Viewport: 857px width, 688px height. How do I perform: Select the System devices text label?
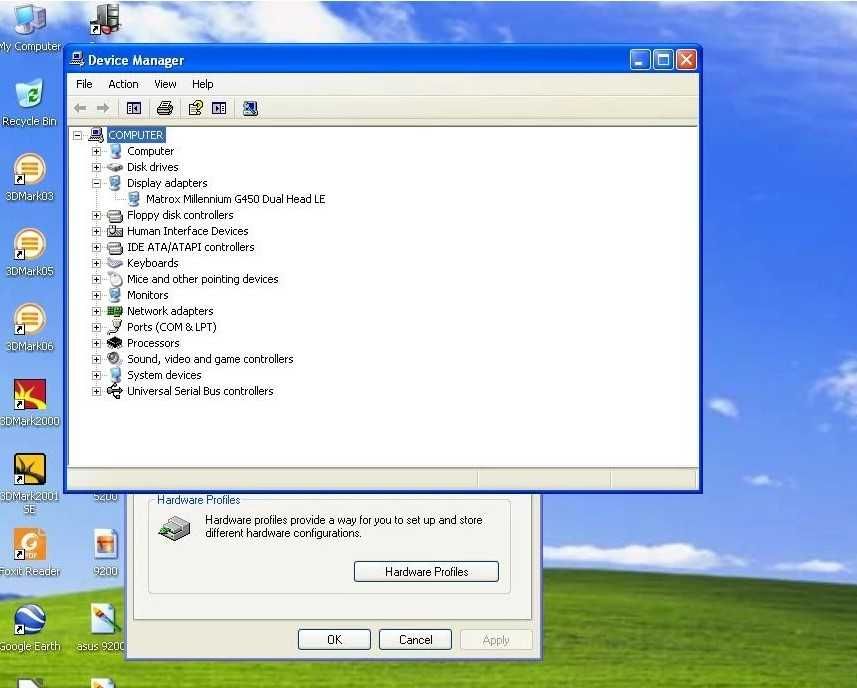pyautogui.click(x=164, y=375)
